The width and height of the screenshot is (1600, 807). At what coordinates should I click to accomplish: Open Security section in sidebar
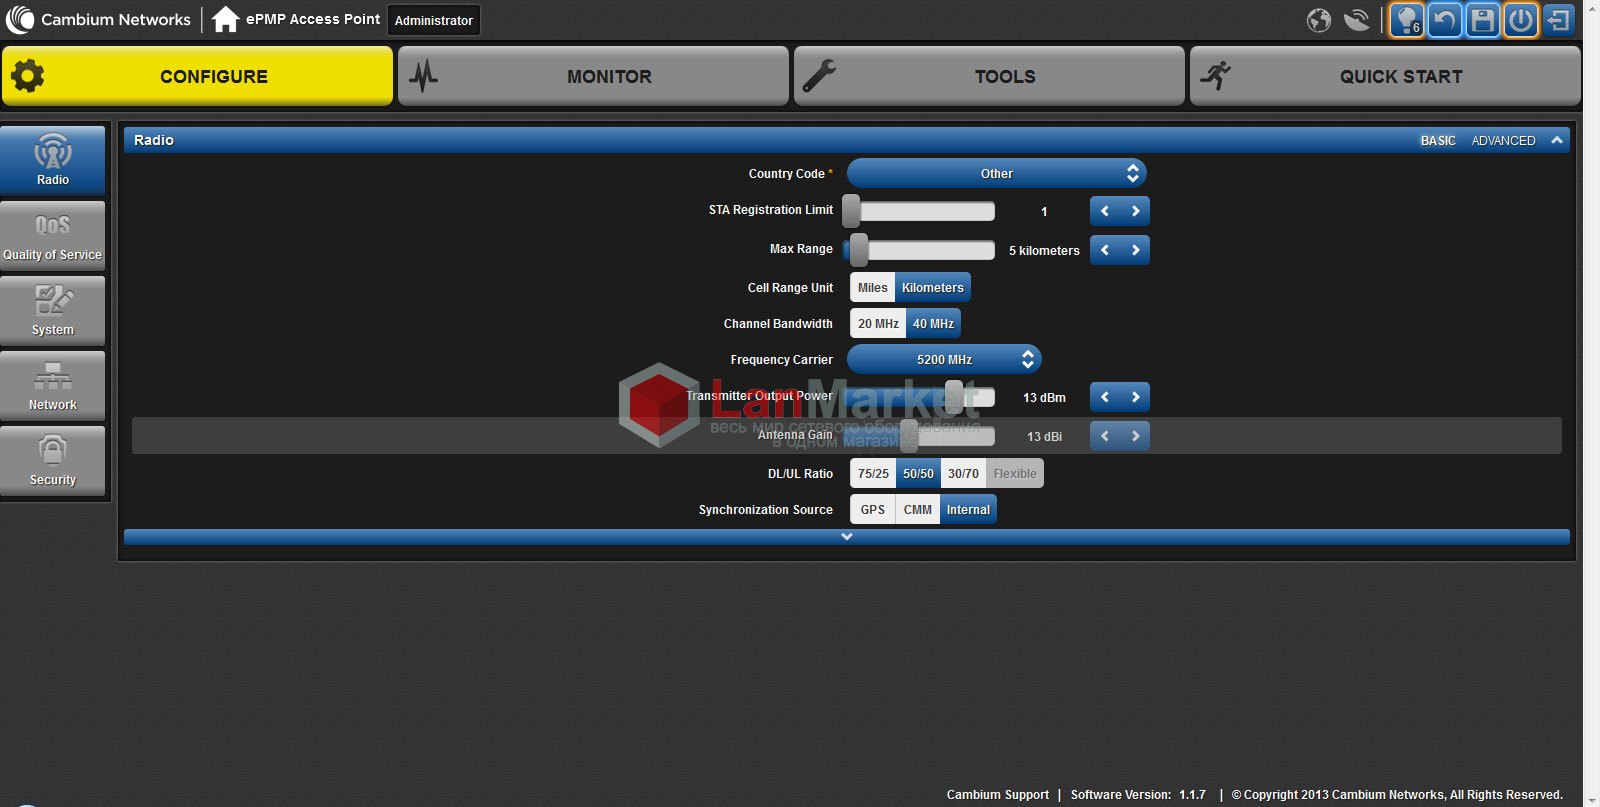(53, 461)
